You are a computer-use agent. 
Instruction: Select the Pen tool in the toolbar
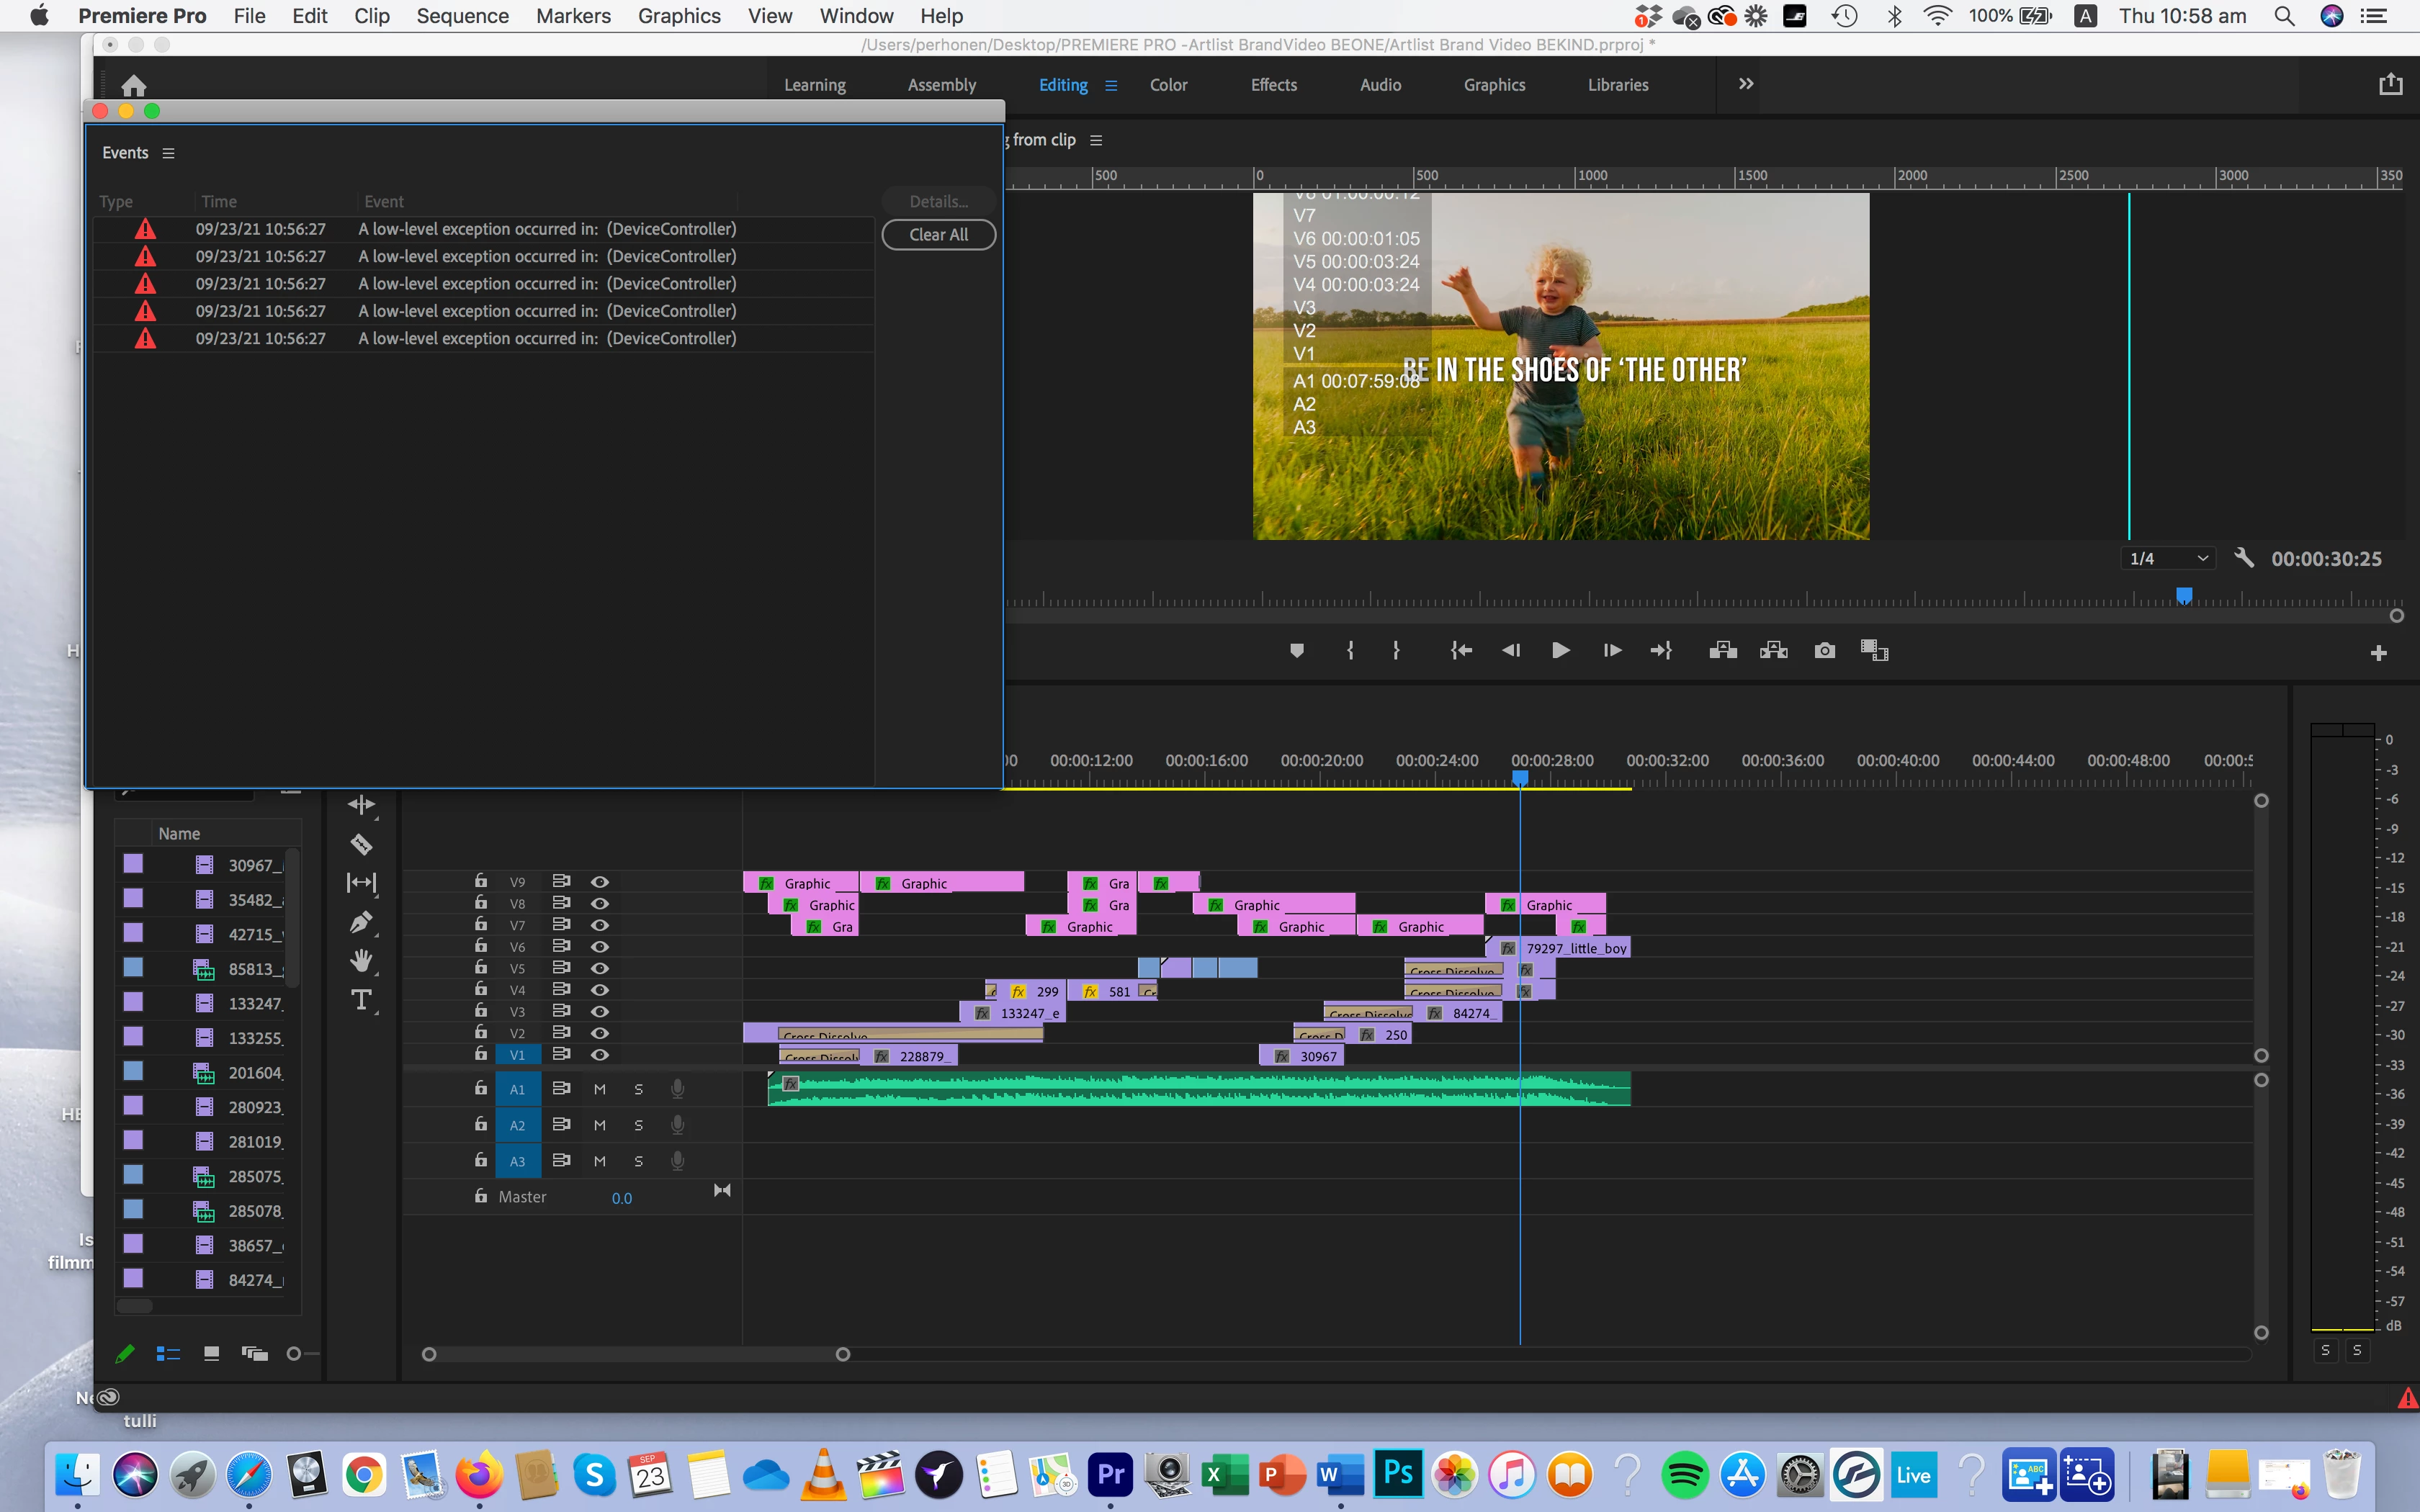click(x=361, y=921)
